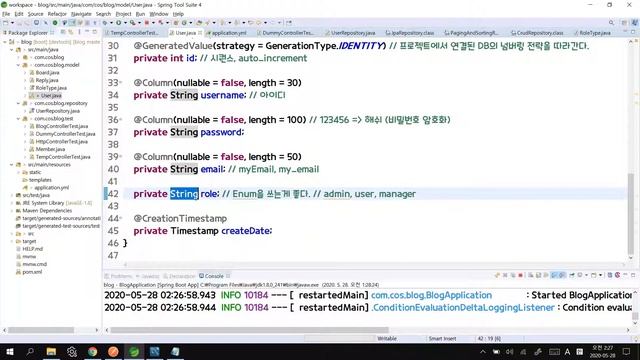
Task: Open the taskbar notification center icon
Action: (627, 351)
